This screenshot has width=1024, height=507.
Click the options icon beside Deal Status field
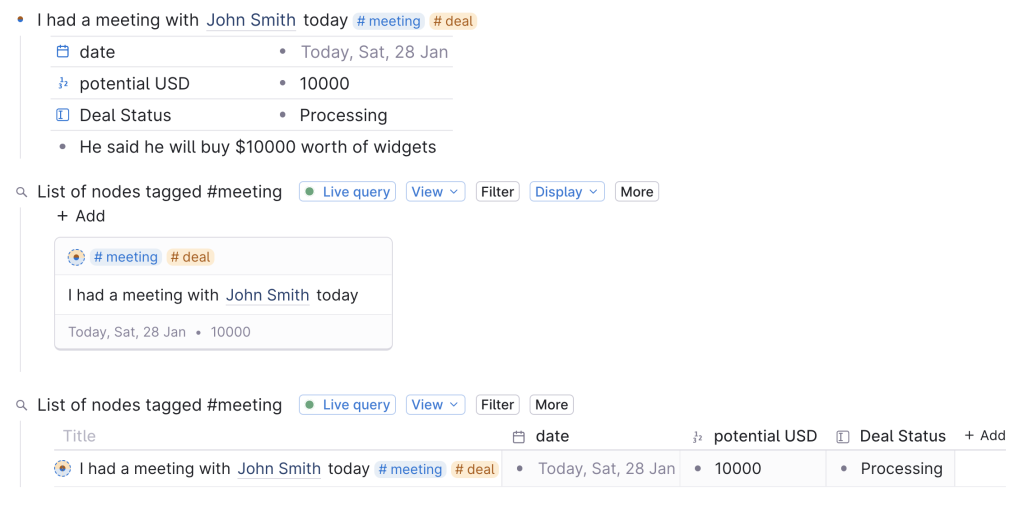(x=63, y=115)
